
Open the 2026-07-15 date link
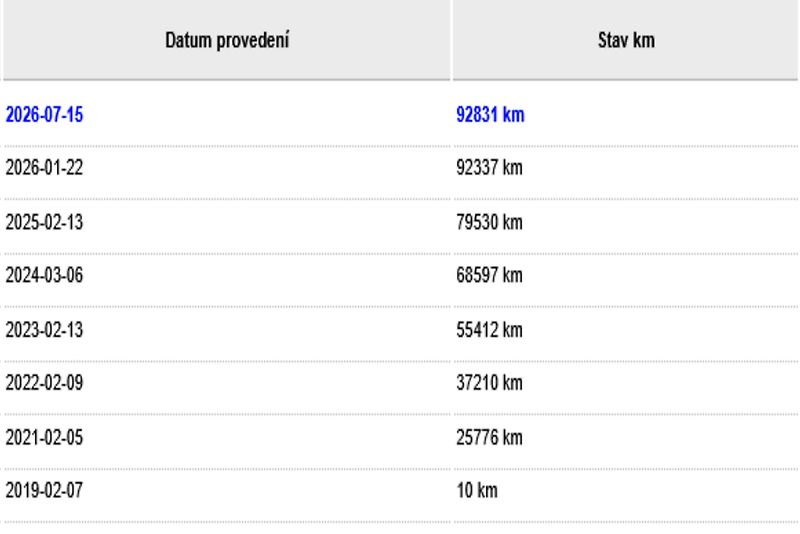click(44, 115)
